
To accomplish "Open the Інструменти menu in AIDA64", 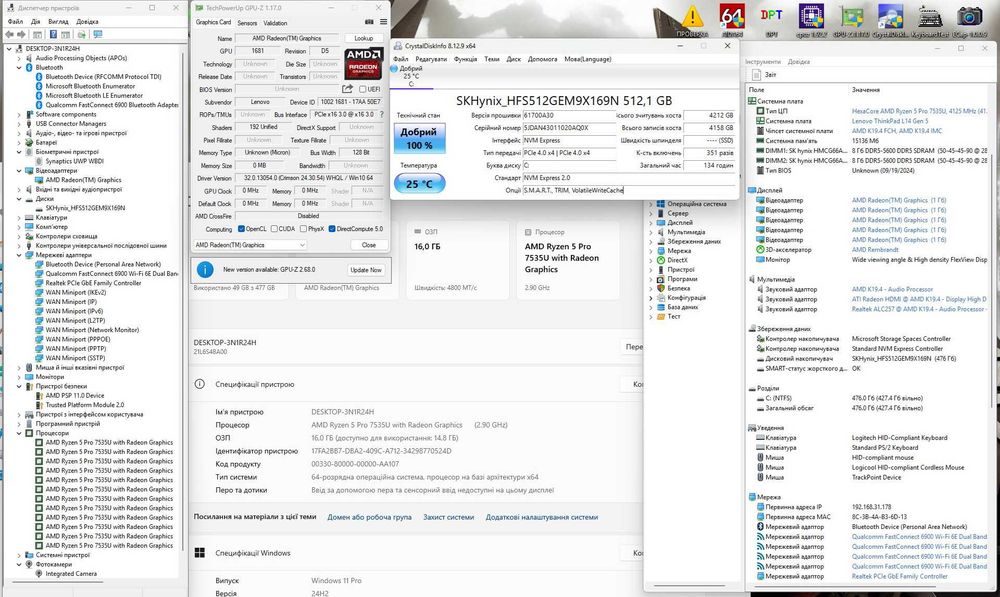I will coord(763,62).
